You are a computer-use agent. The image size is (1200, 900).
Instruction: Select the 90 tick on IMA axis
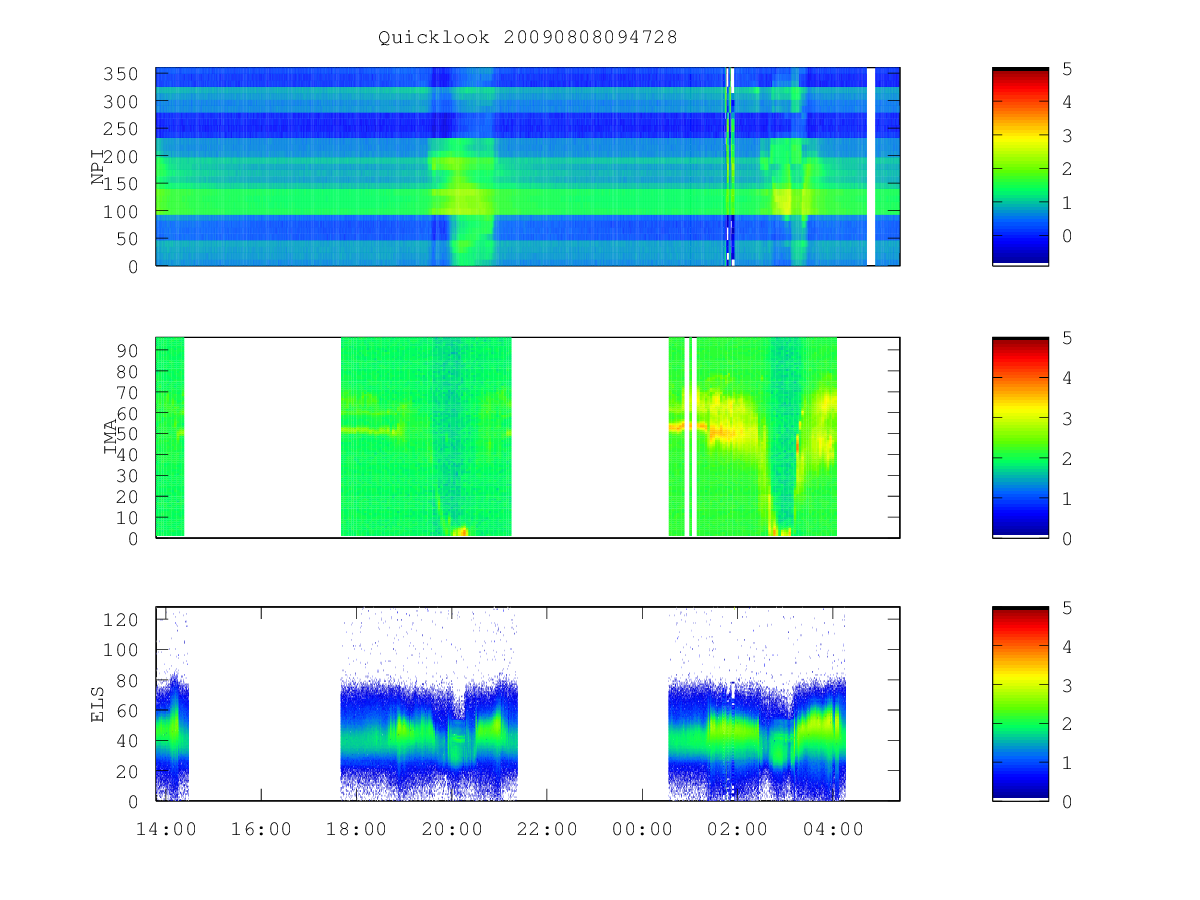[x=130, y=350]
